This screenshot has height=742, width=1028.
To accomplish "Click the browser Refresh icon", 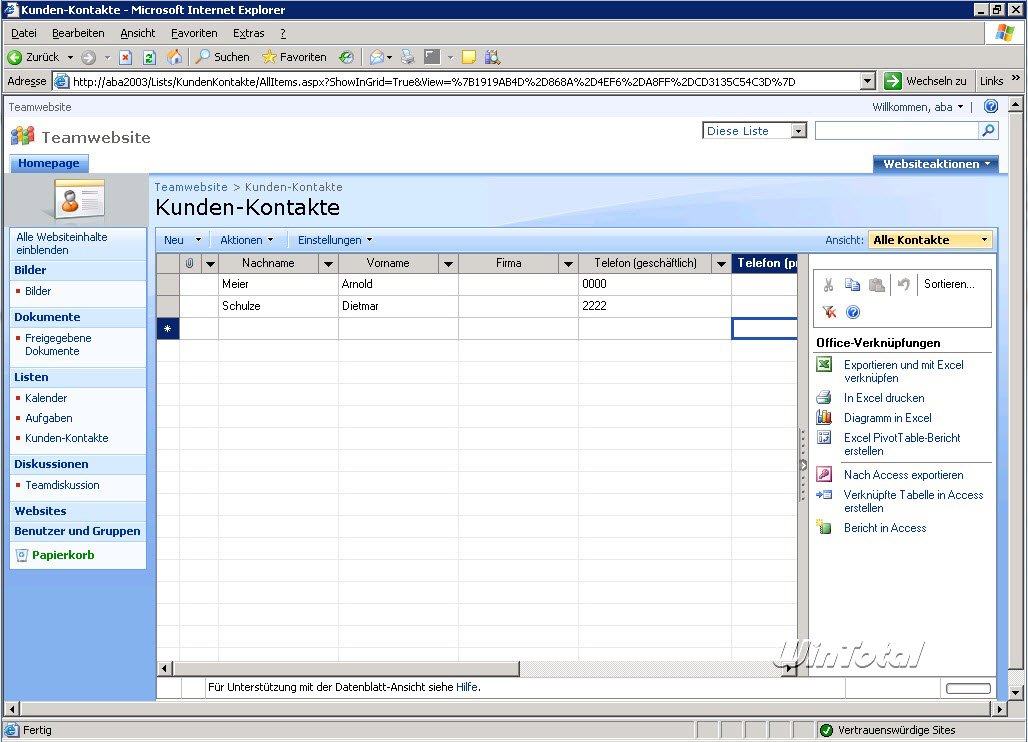I will pyautogui.click(x=149, y=58).
